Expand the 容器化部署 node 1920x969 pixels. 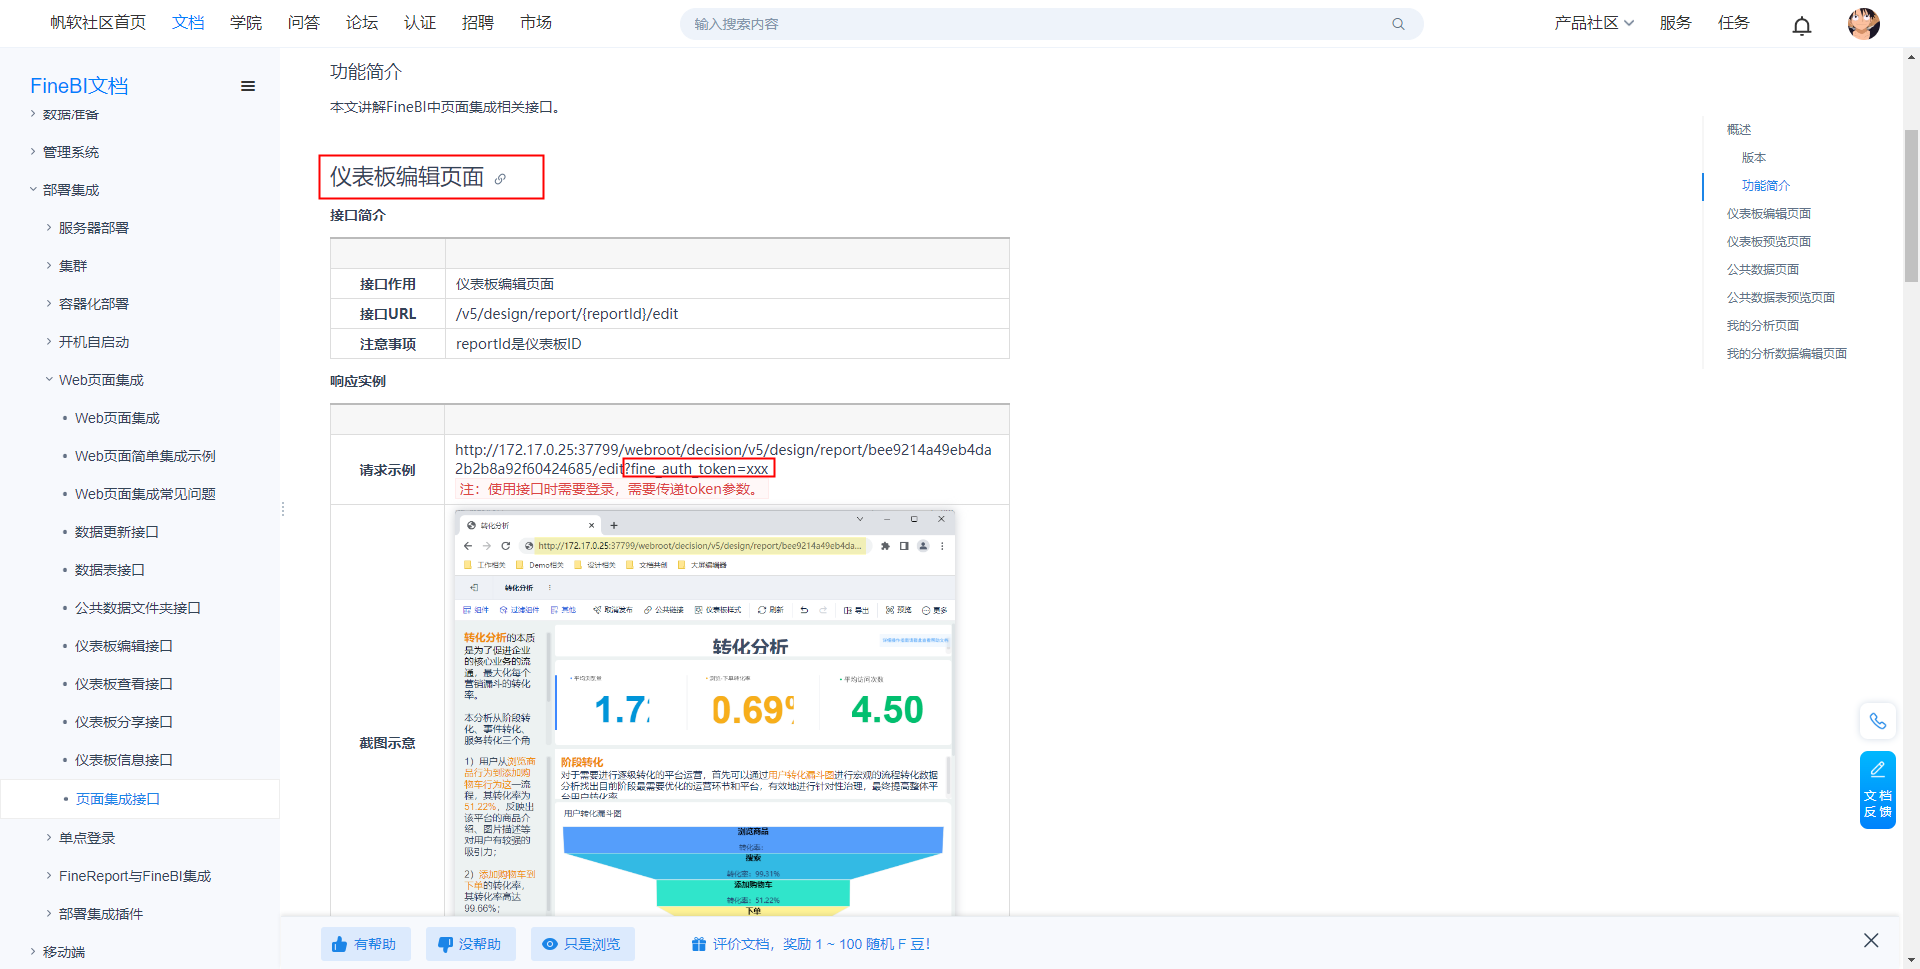pos(49,304)
